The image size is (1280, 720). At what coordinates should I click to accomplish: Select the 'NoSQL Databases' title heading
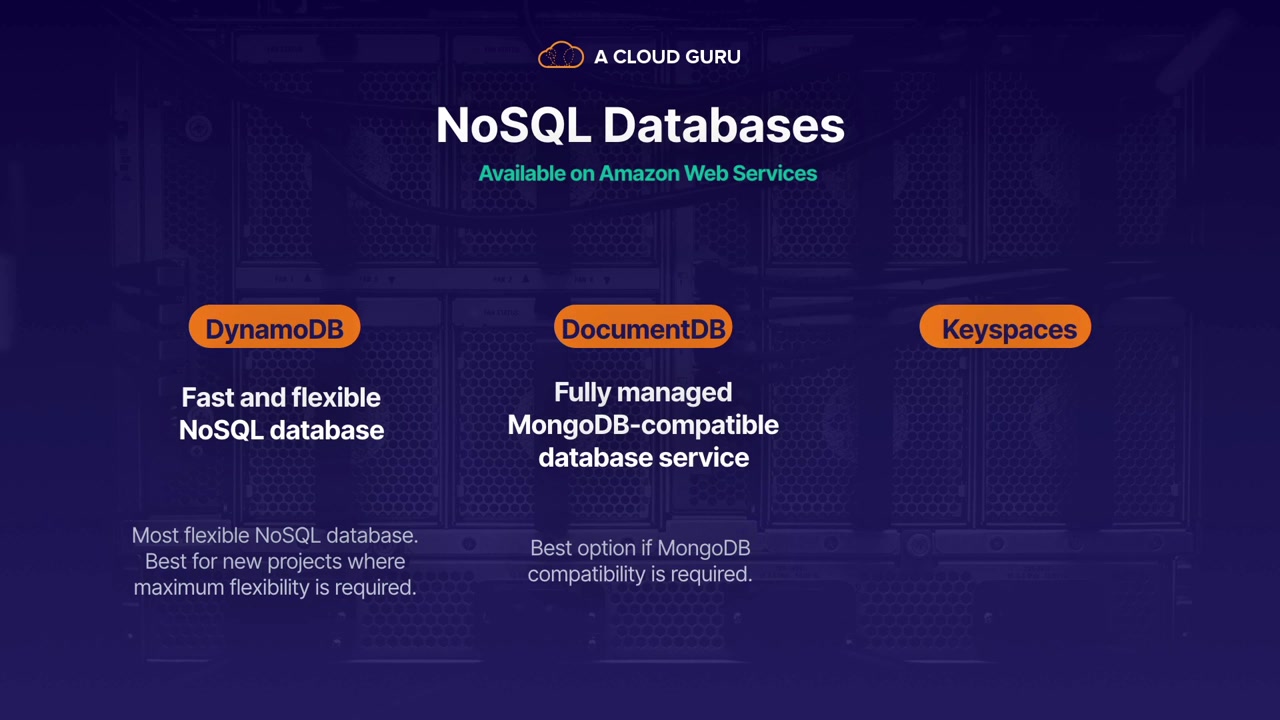[x=640, y=126]
